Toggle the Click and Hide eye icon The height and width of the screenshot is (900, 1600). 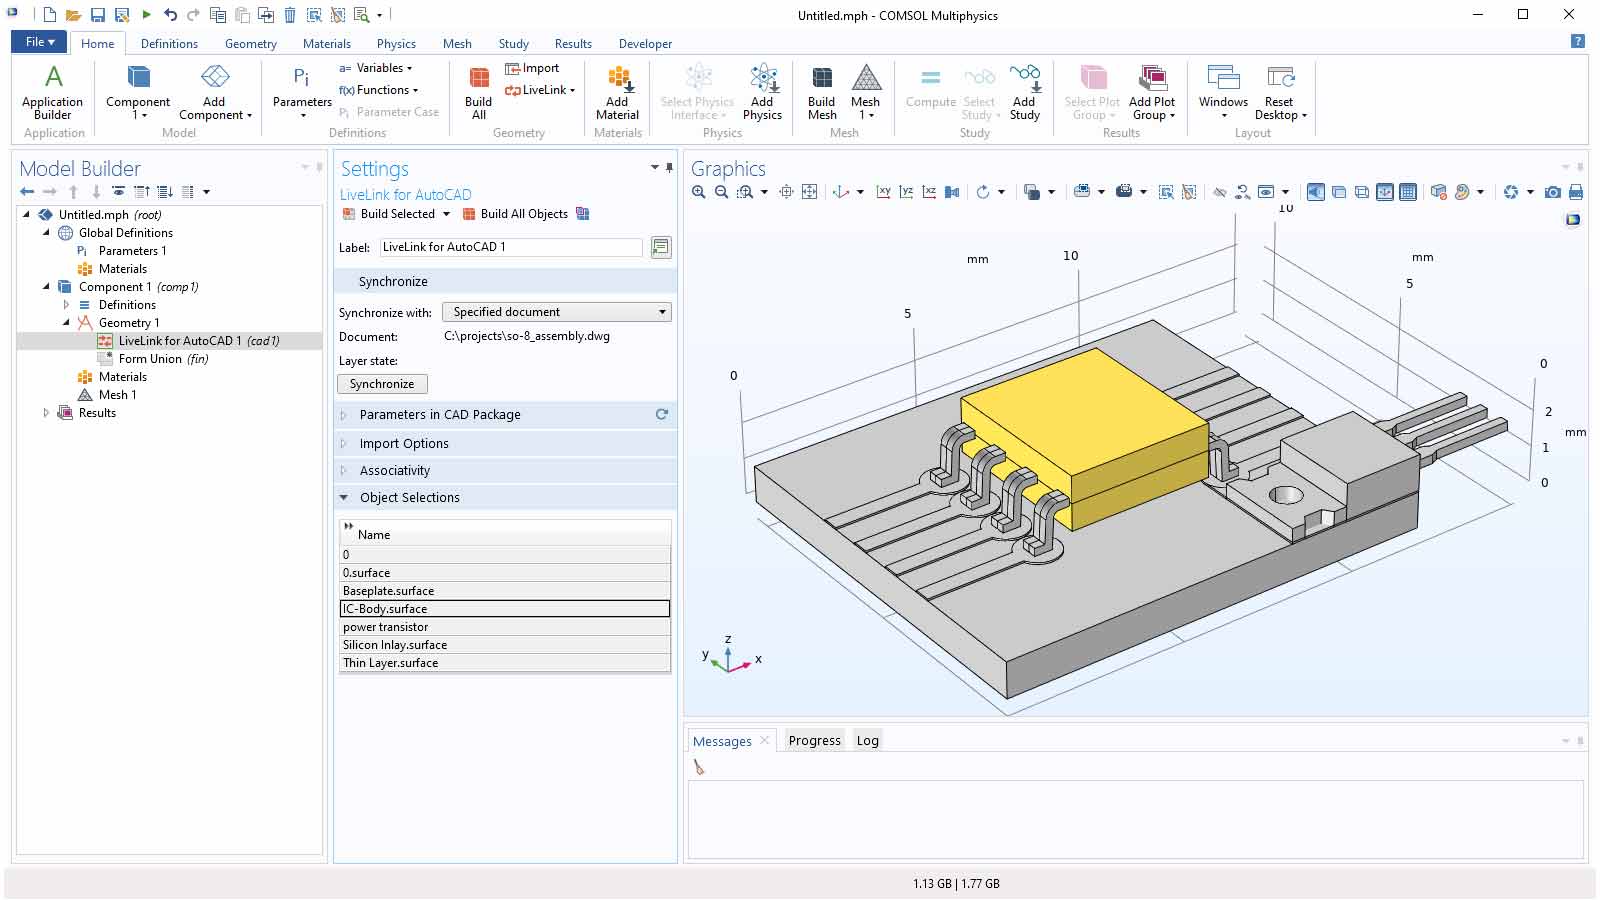point(1219,192)
